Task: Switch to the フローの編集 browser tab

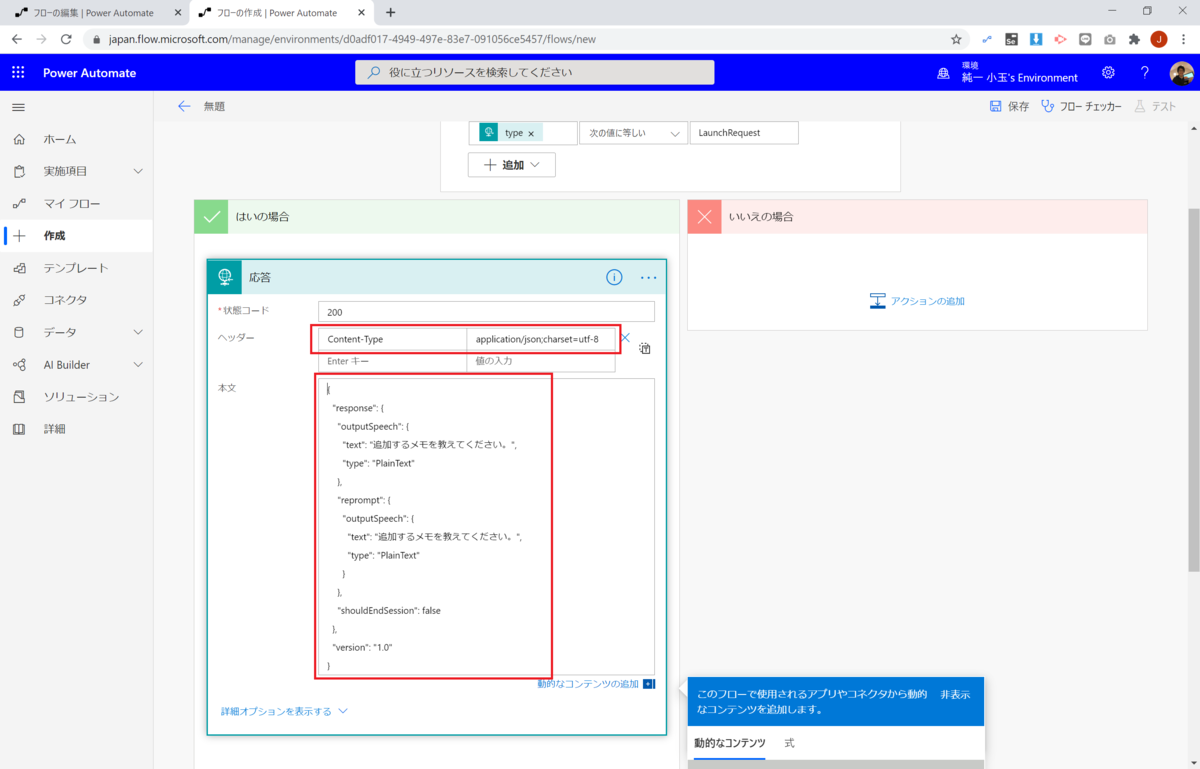Action: coord(97,12)
